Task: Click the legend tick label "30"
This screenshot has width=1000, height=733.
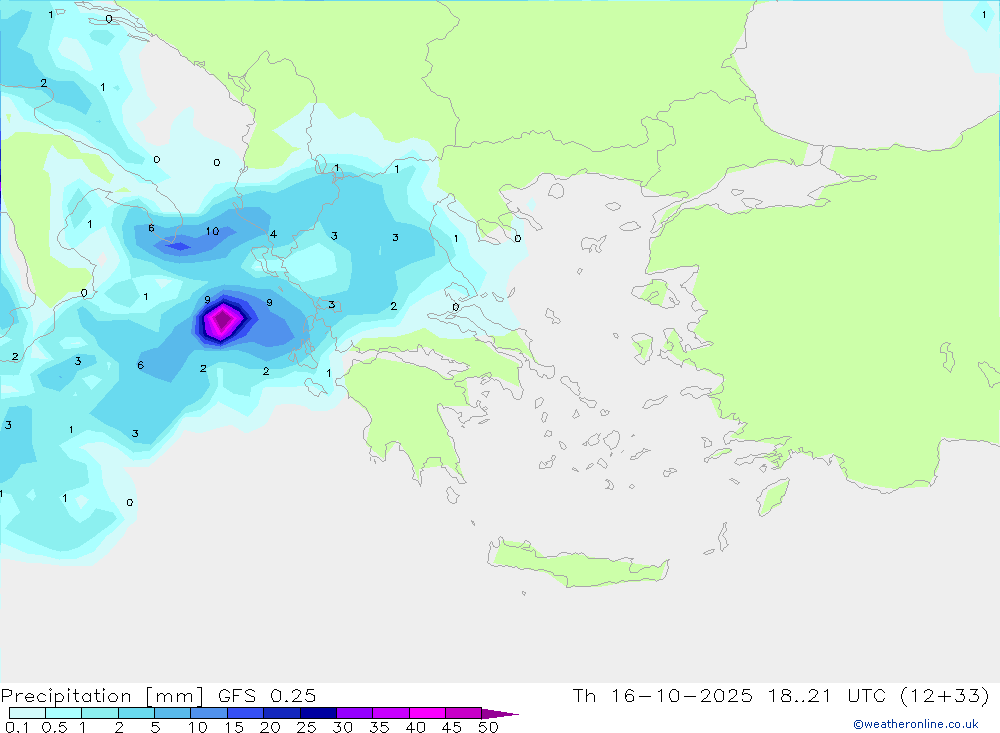Action: tap(343, 727)
